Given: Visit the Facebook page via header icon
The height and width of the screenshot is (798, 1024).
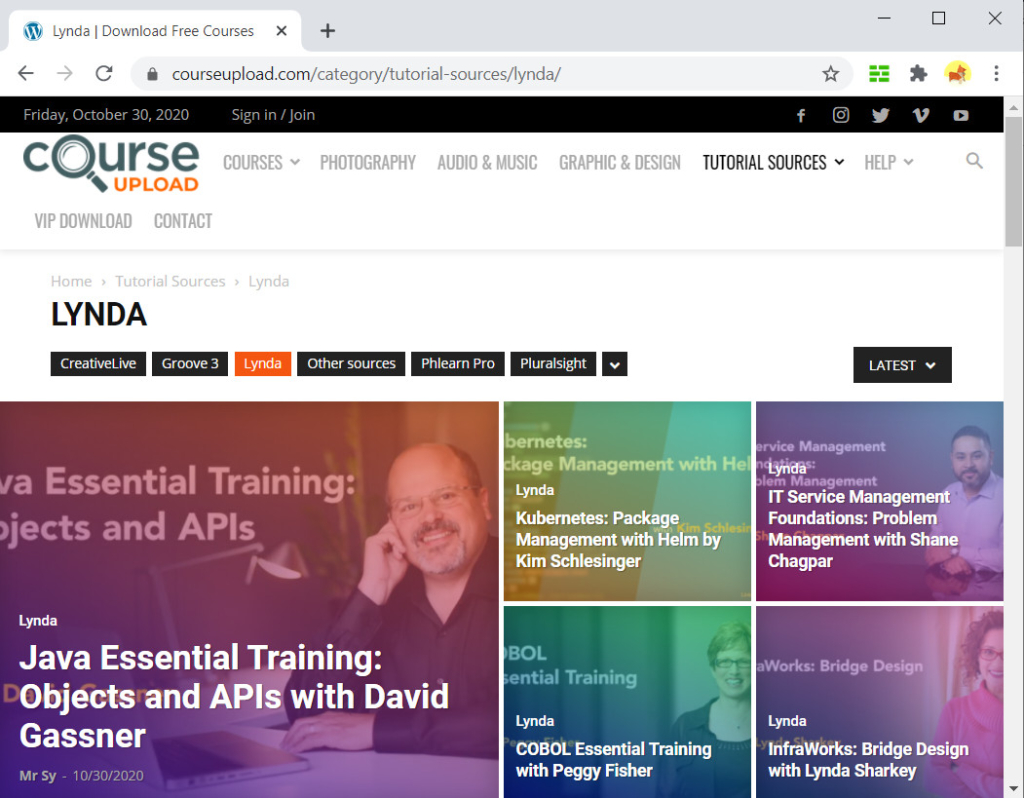Looking at the screenshot, I should 801,116.
